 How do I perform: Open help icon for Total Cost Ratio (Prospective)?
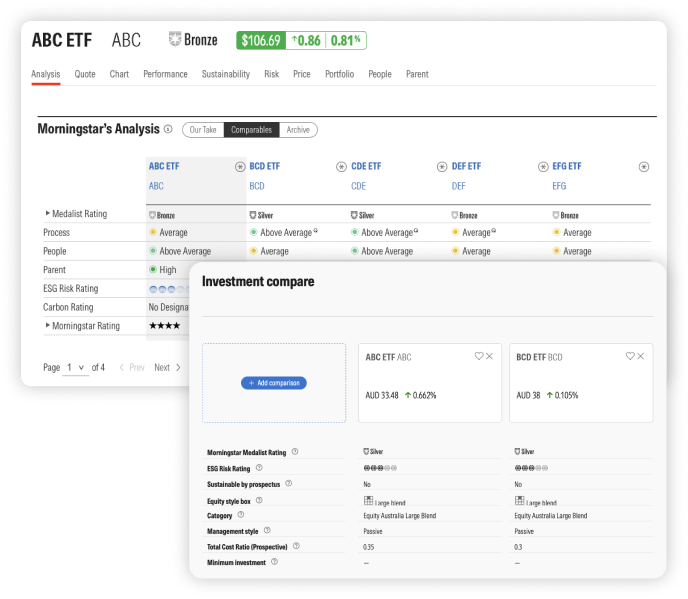click(296, 546)
